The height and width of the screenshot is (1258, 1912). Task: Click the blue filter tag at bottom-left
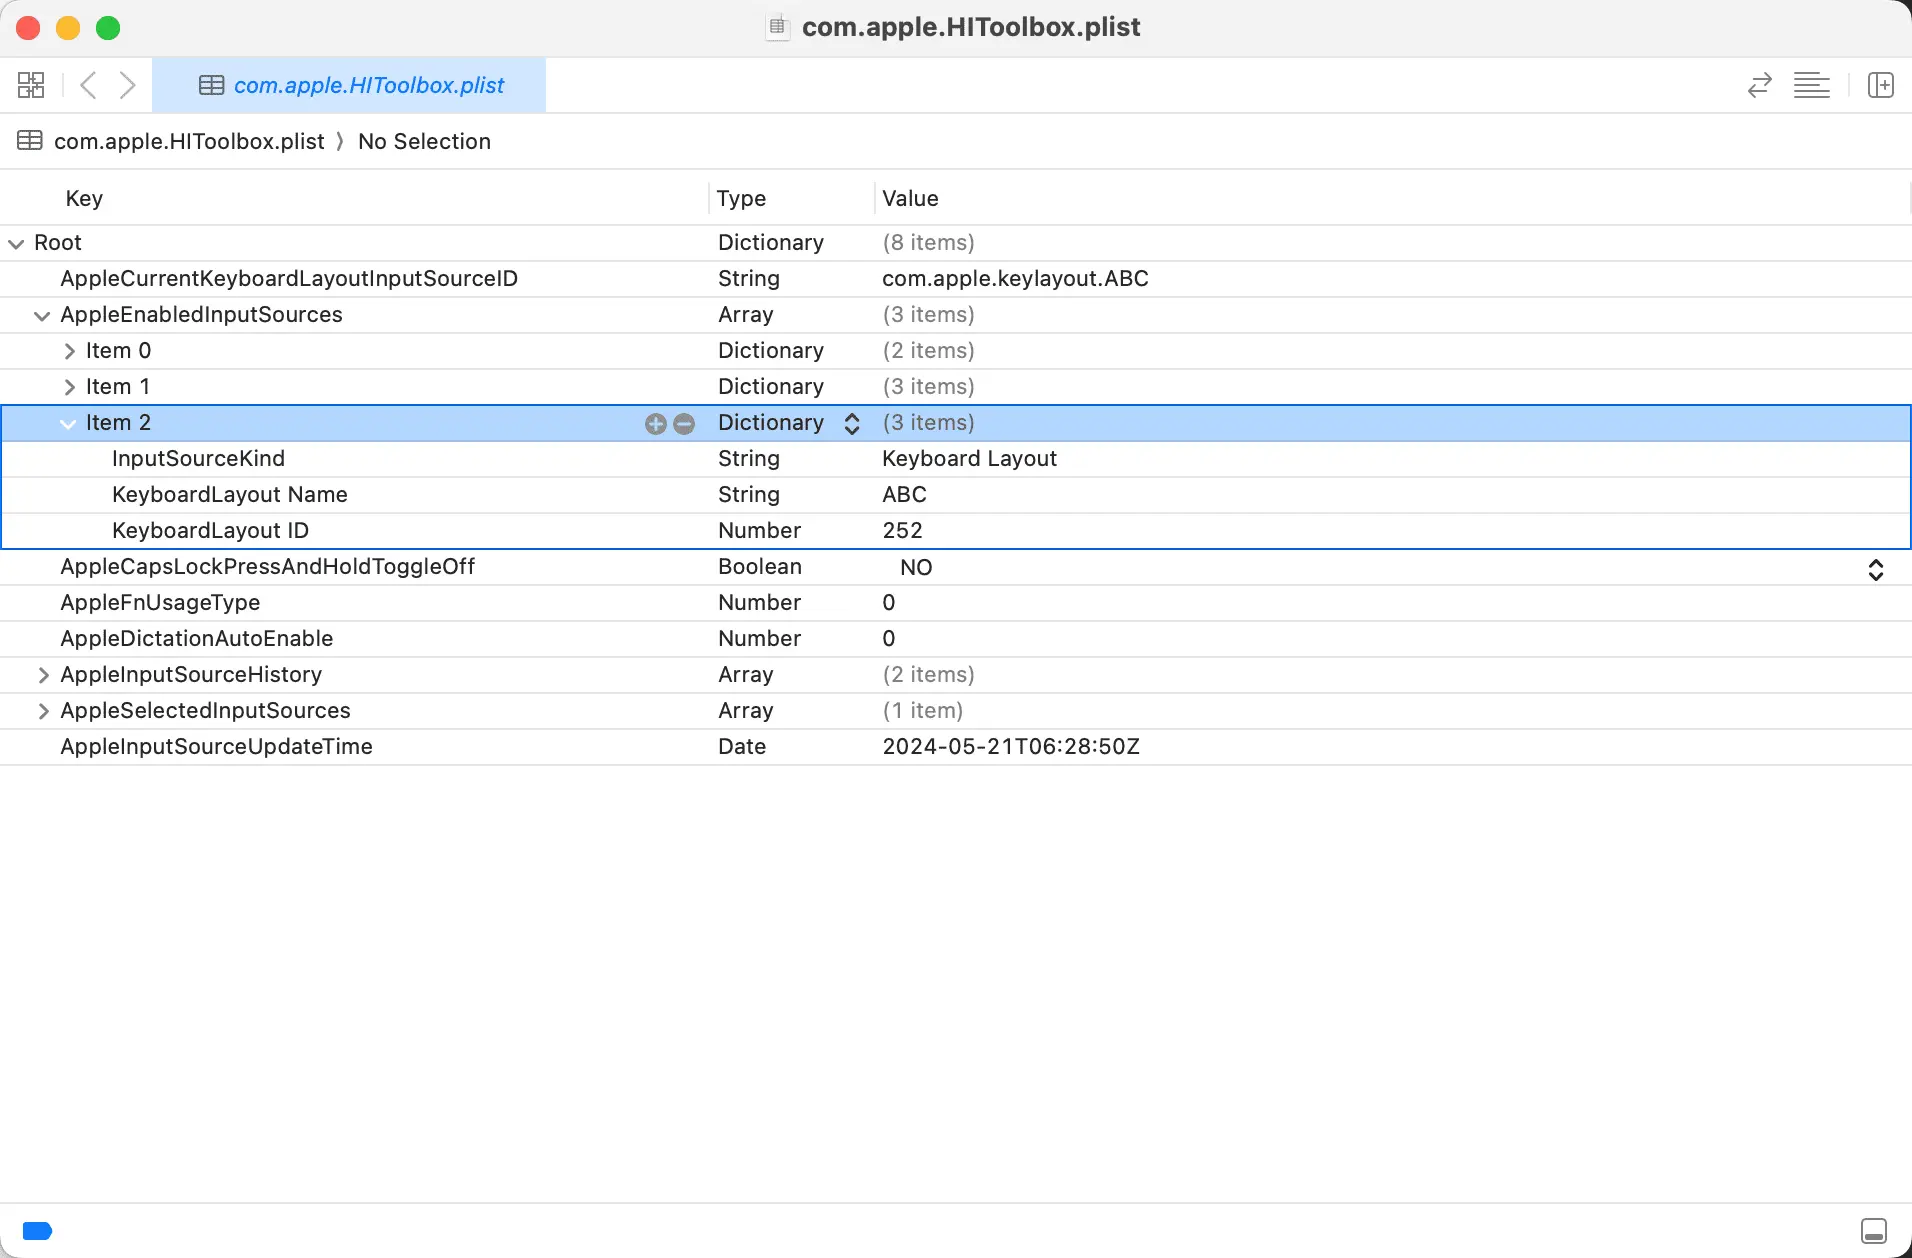(x=37, y=1231)
